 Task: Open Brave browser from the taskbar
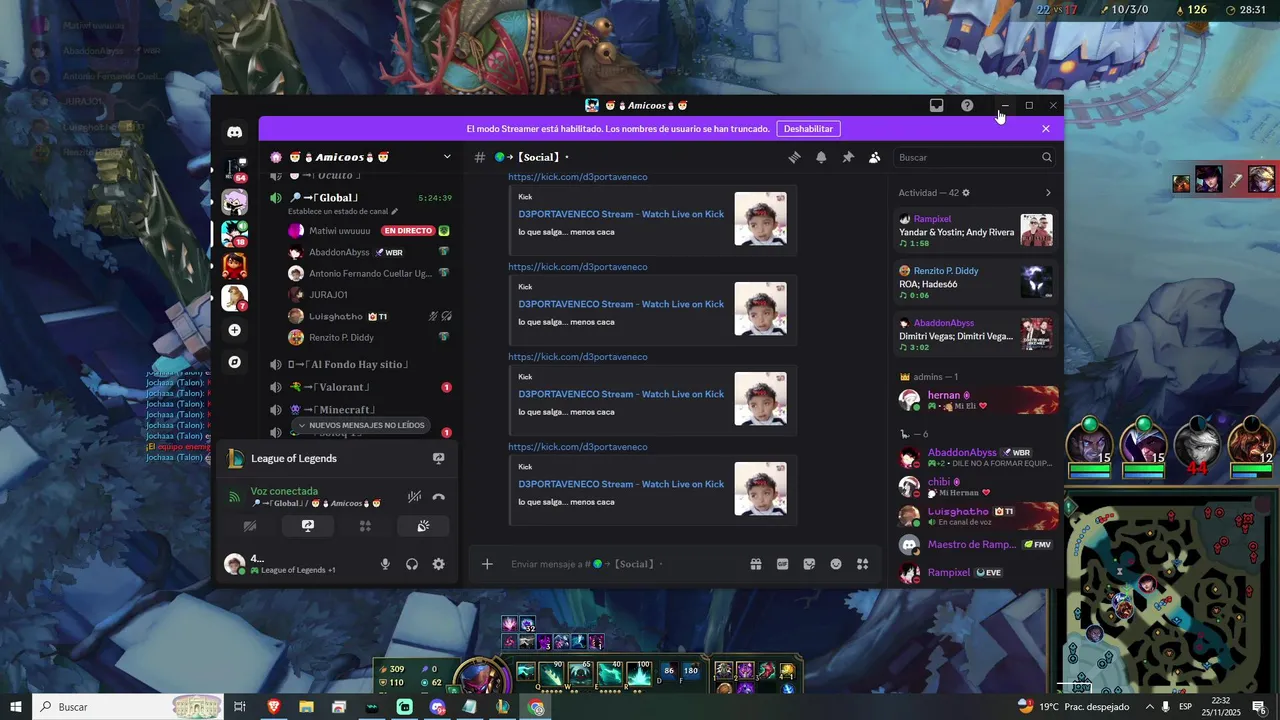[274, 707]
